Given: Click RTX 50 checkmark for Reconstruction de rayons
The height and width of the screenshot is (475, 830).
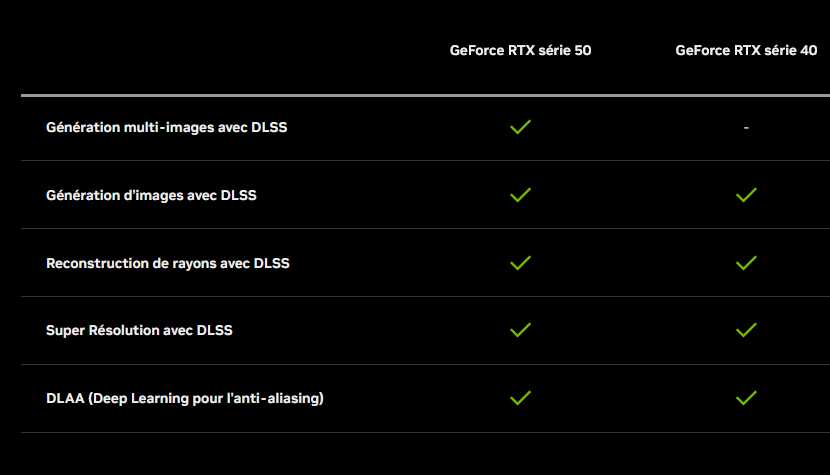Looking at the screenshot, I should coord(520,263).
